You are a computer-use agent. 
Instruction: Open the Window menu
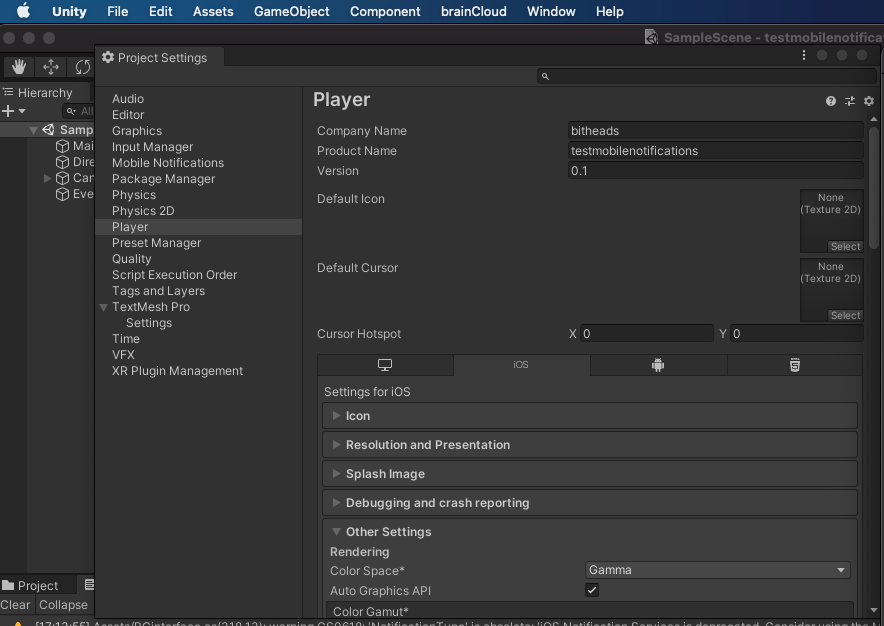pyautogui.click(x=551, y=11)
